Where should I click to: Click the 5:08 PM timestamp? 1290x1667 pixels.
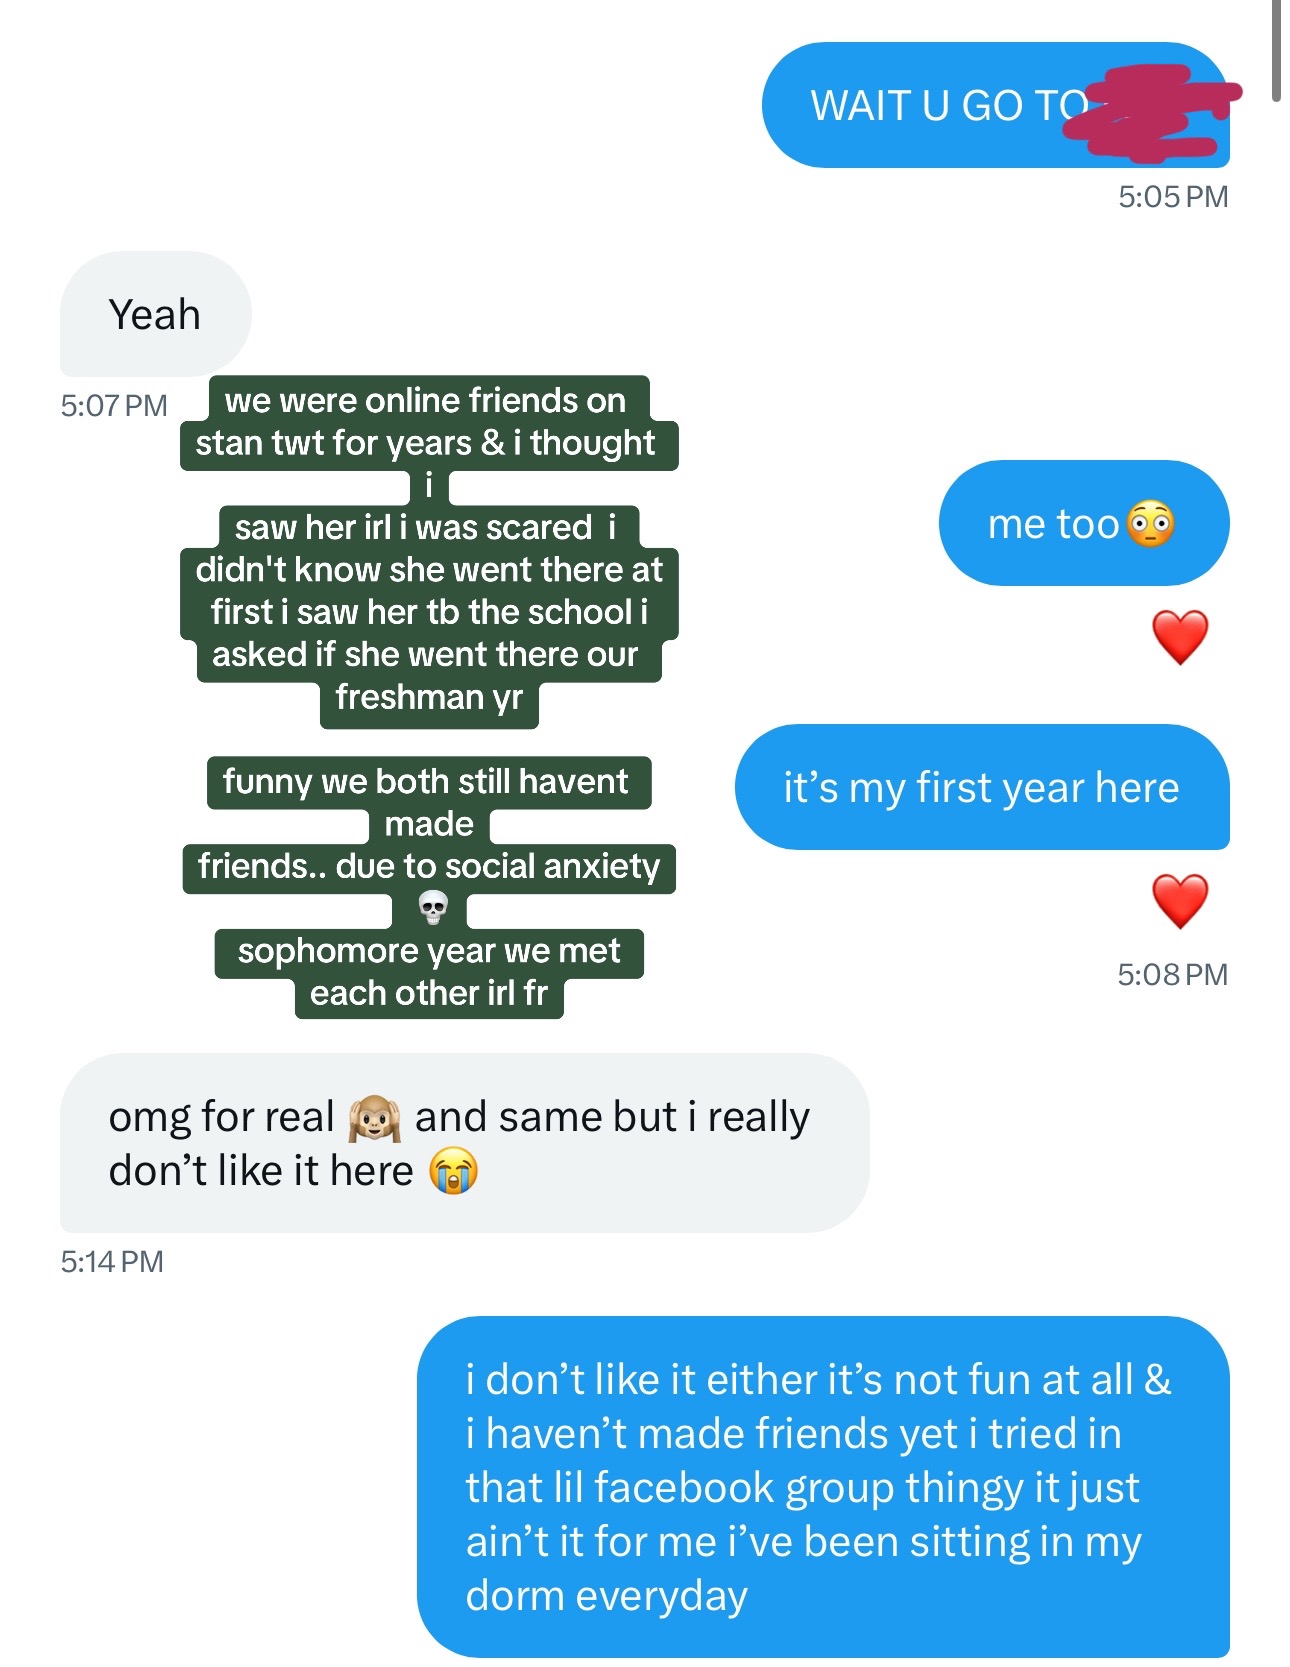coord(1173,974)
